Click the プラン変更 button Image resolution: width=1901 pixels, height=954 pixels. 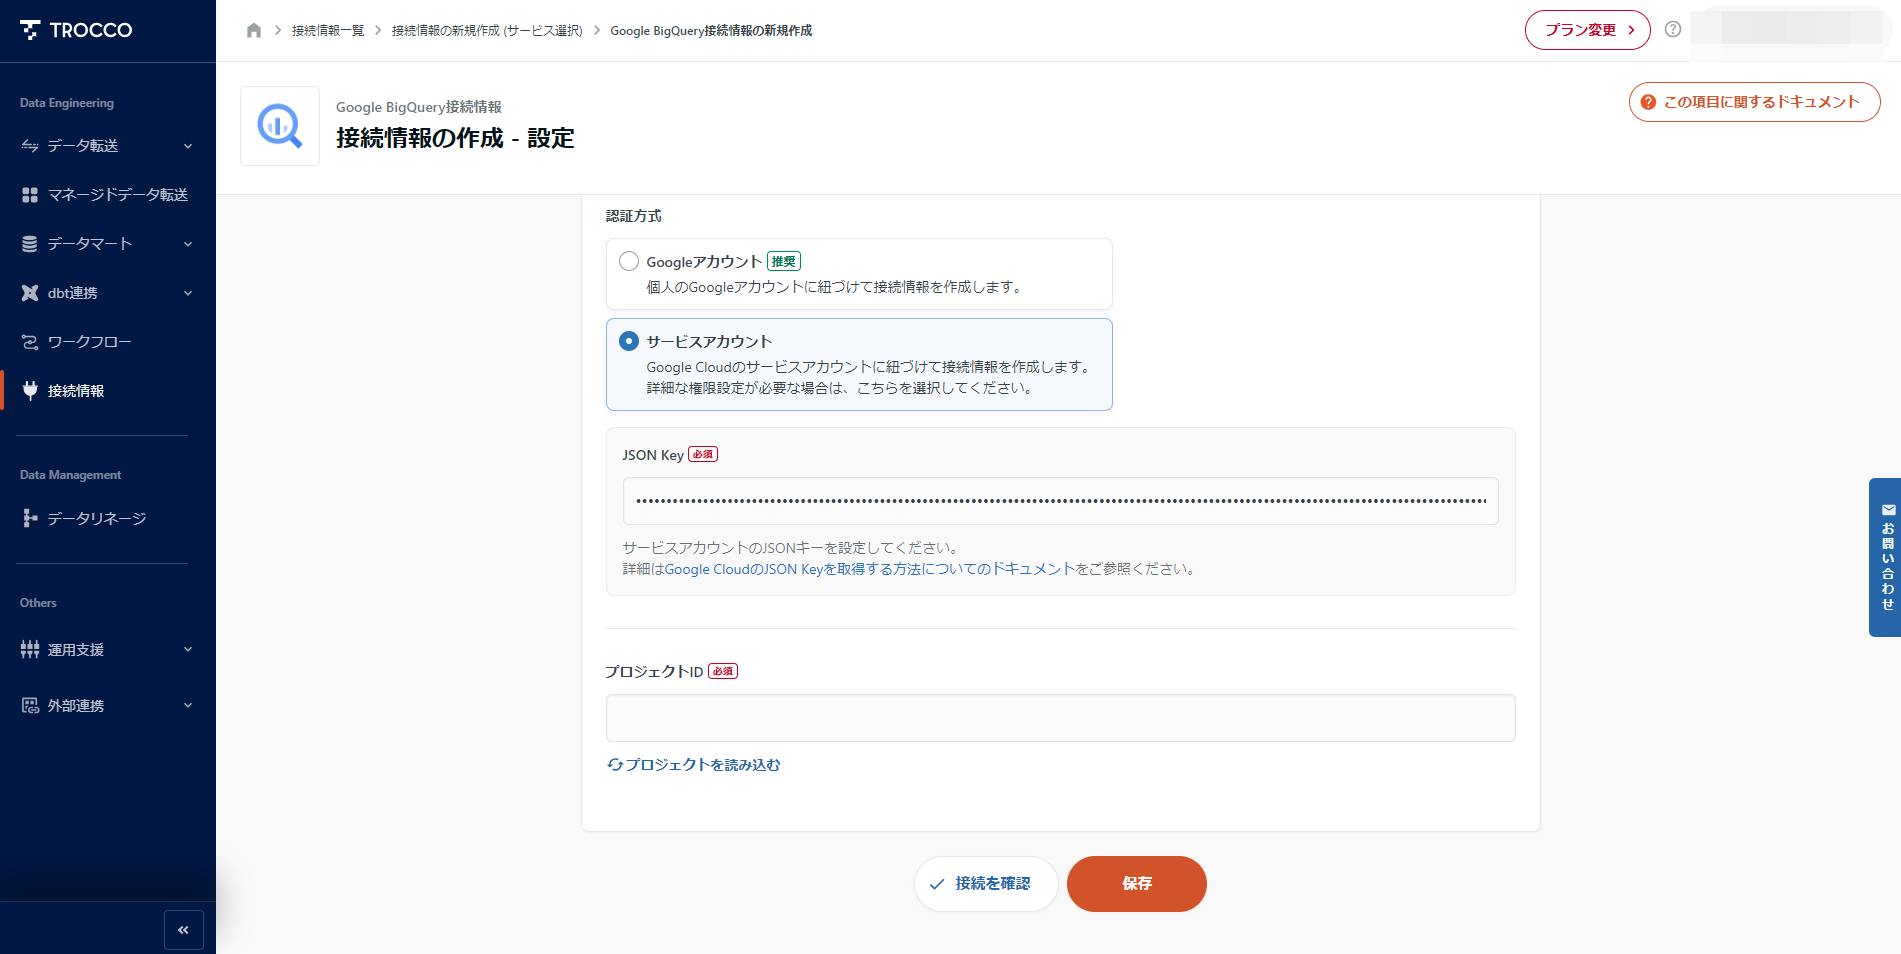[x=1587, y=30]
